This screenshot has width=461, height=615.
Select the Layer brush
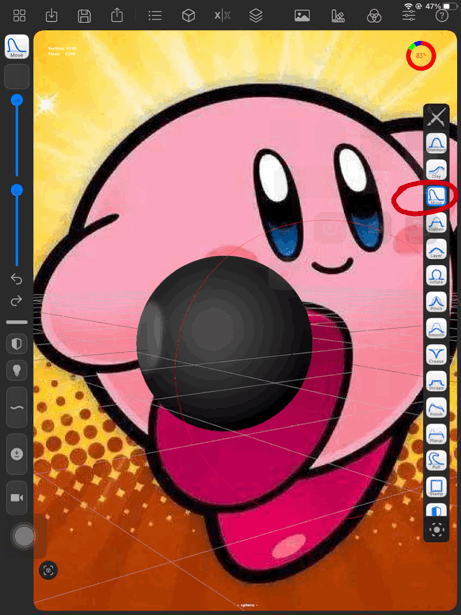[x=436, y=249]
